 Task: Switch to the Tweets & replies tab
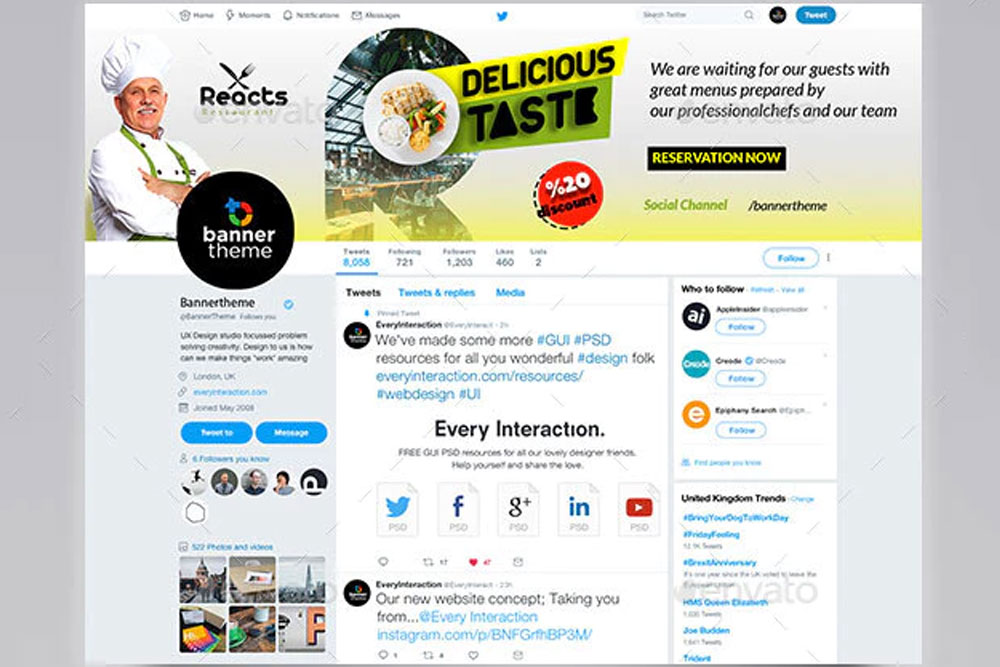[436, 293]
